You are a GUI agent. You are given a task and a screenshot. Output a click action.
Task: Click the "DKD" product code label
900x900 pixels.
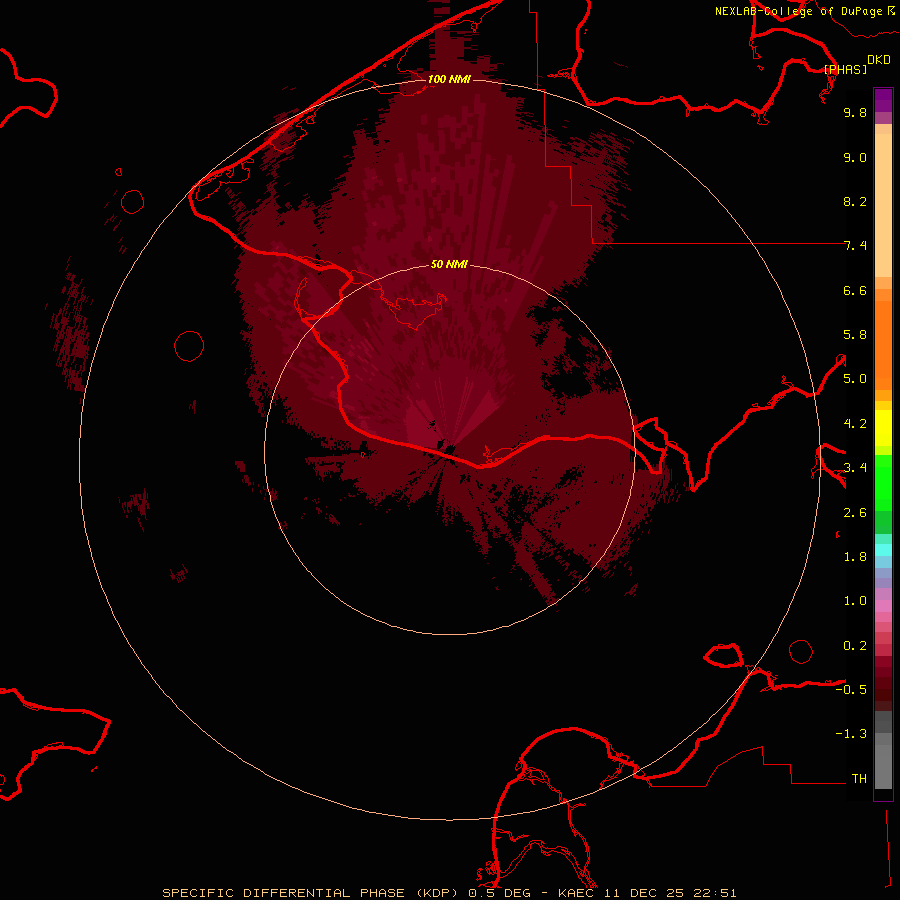(879, 60)
